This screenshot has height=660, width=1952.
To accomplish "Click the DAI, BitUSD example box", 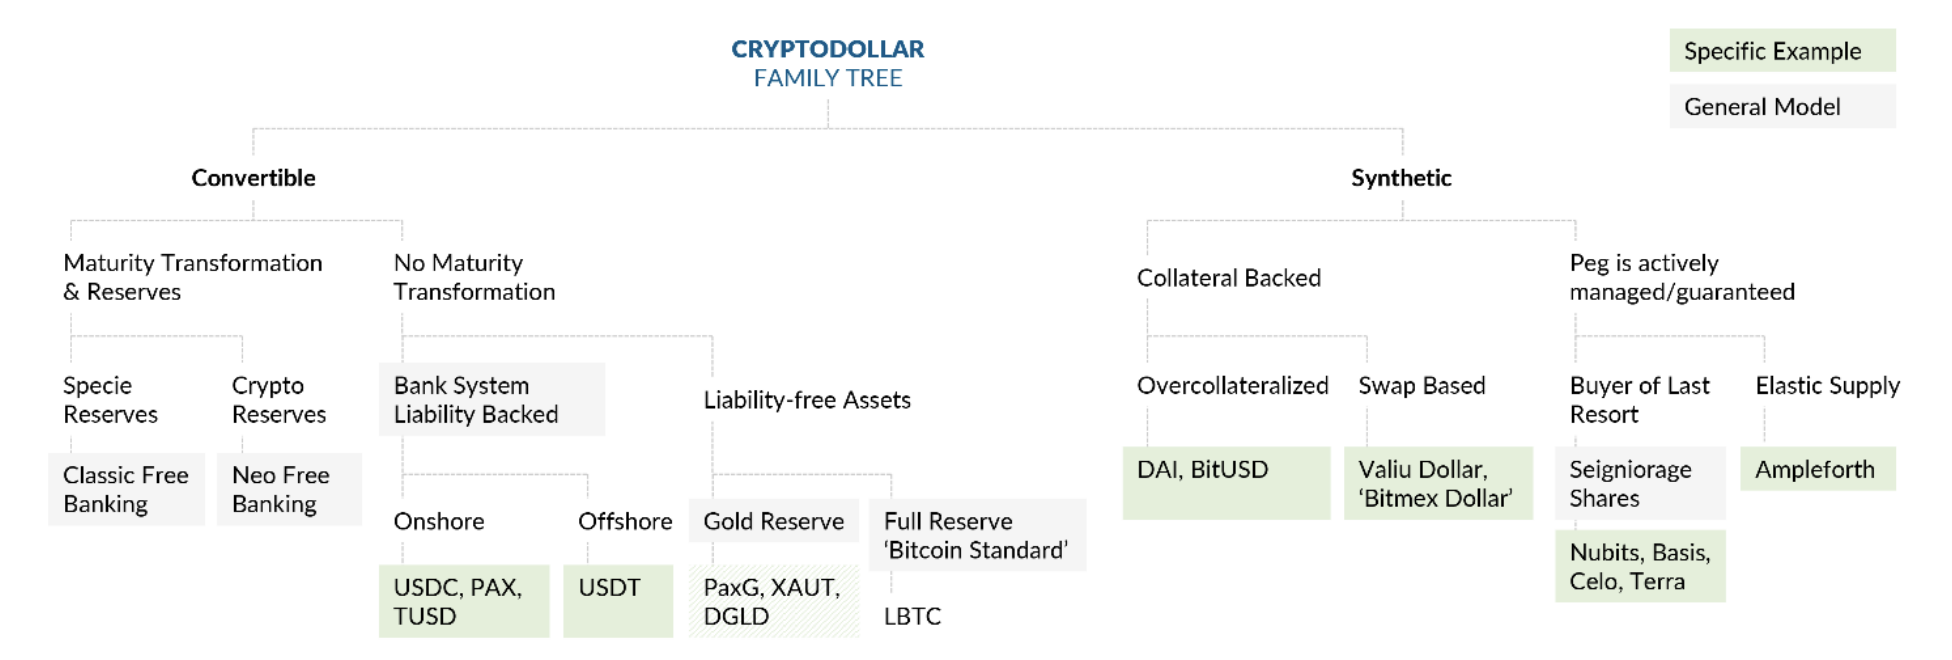I will point(1226,483).
